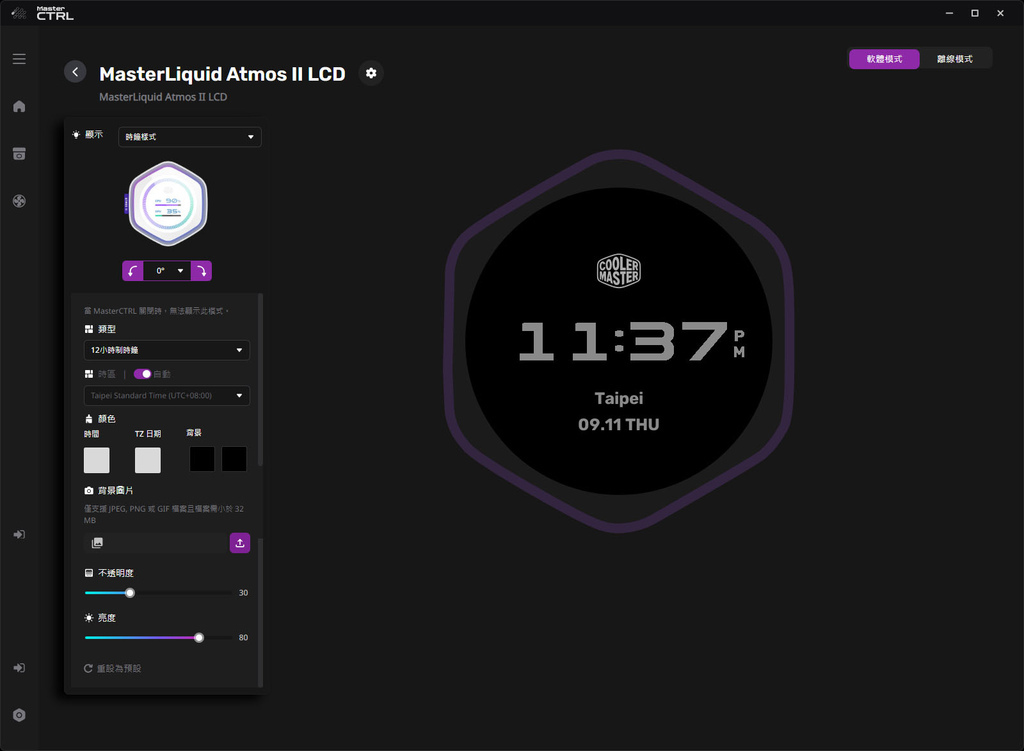Image resolution: width=1024 pixels, height=751 pixels.
Task: Click the paint bucket icon beside 顏色
Action: click(x=89, y=419)
